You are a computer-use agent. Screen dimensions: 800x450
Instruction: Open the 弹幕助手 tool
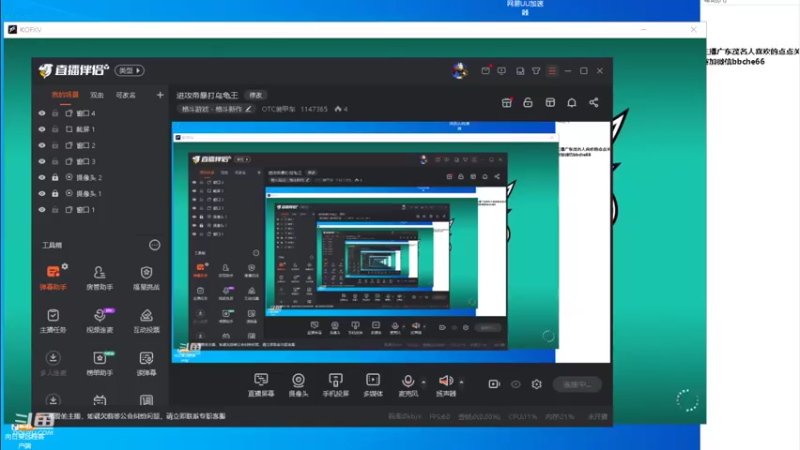tap(53, 278)
